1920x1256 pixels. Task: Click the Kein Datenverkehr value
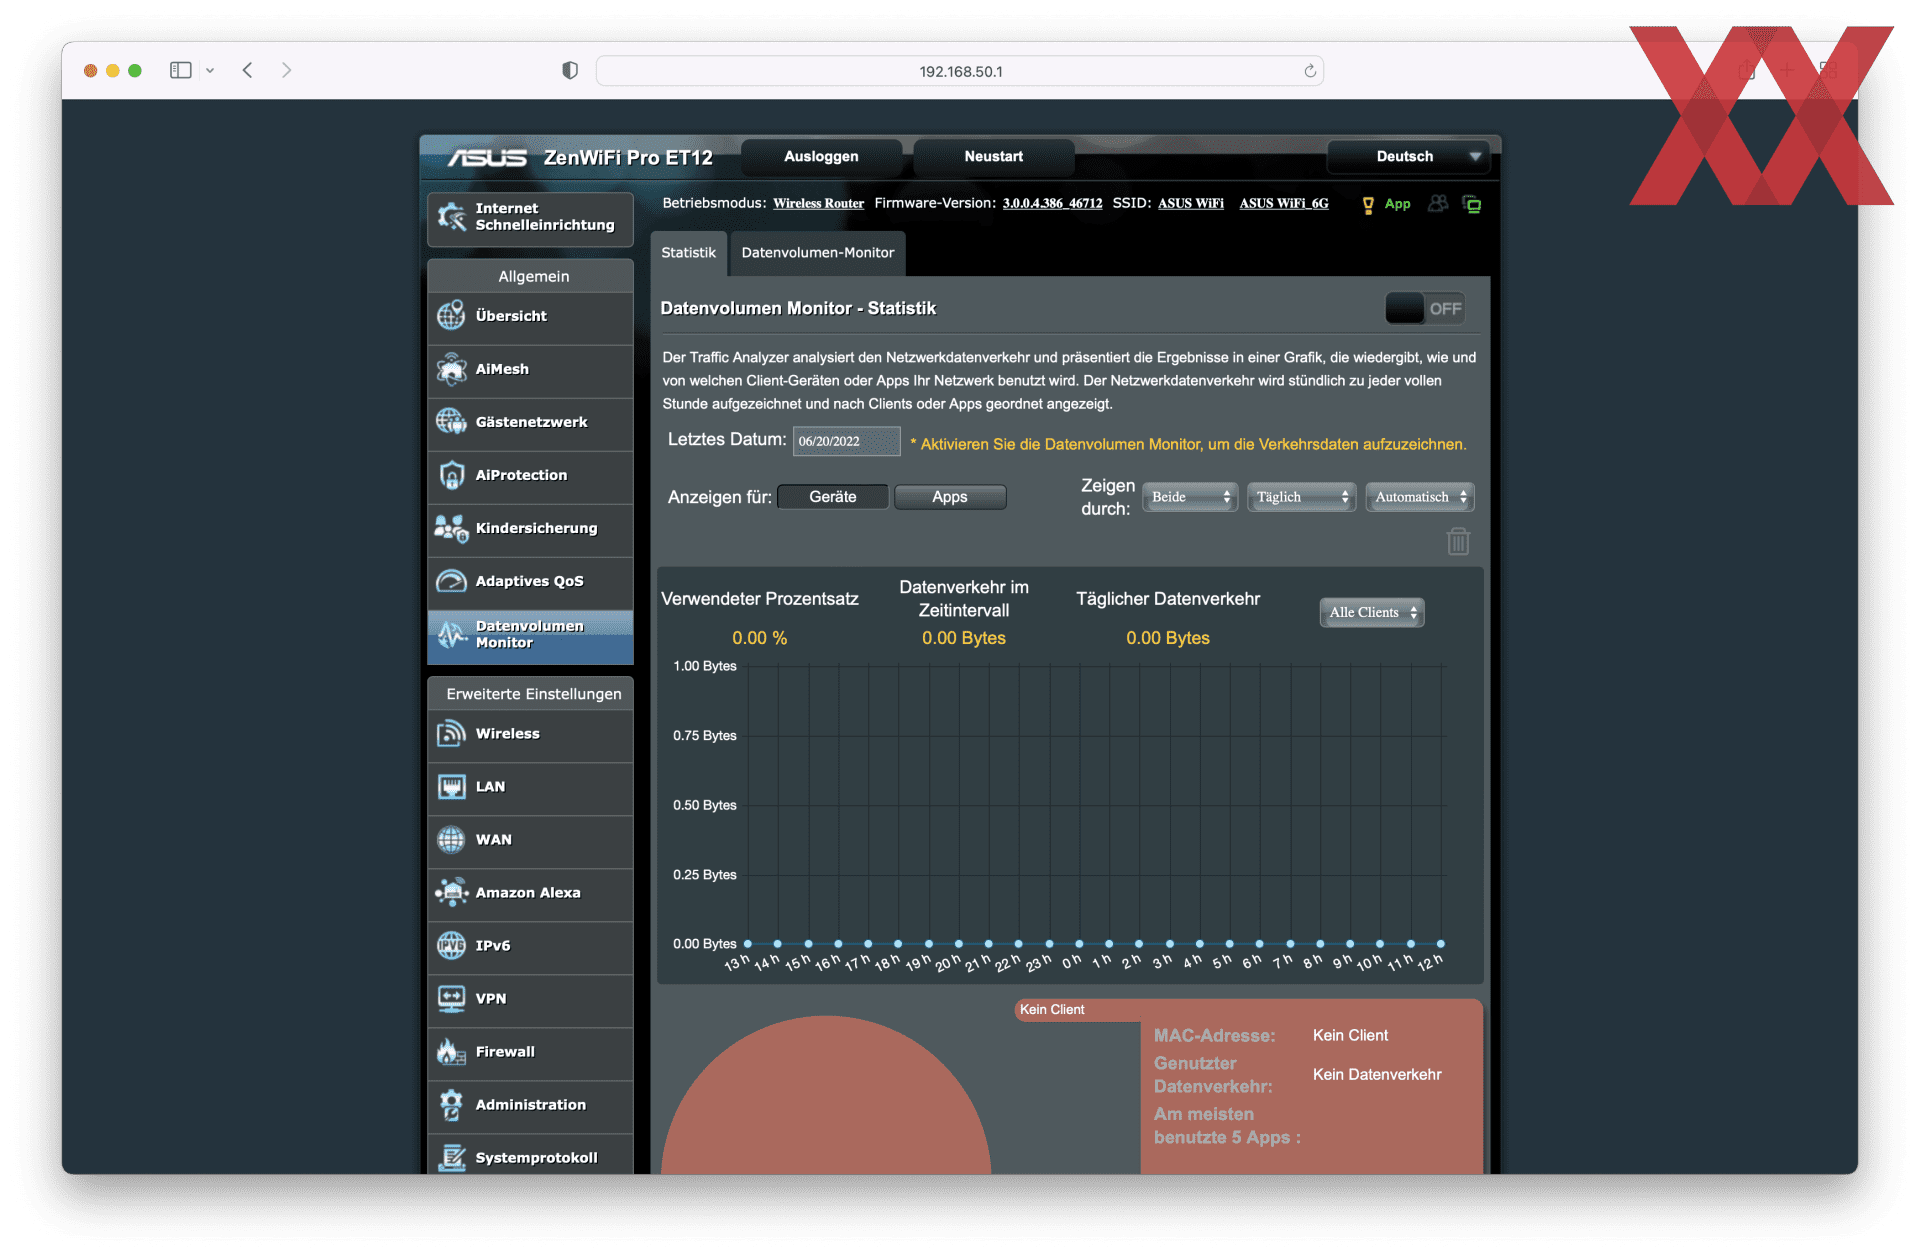click(x=1377, y=1075)
